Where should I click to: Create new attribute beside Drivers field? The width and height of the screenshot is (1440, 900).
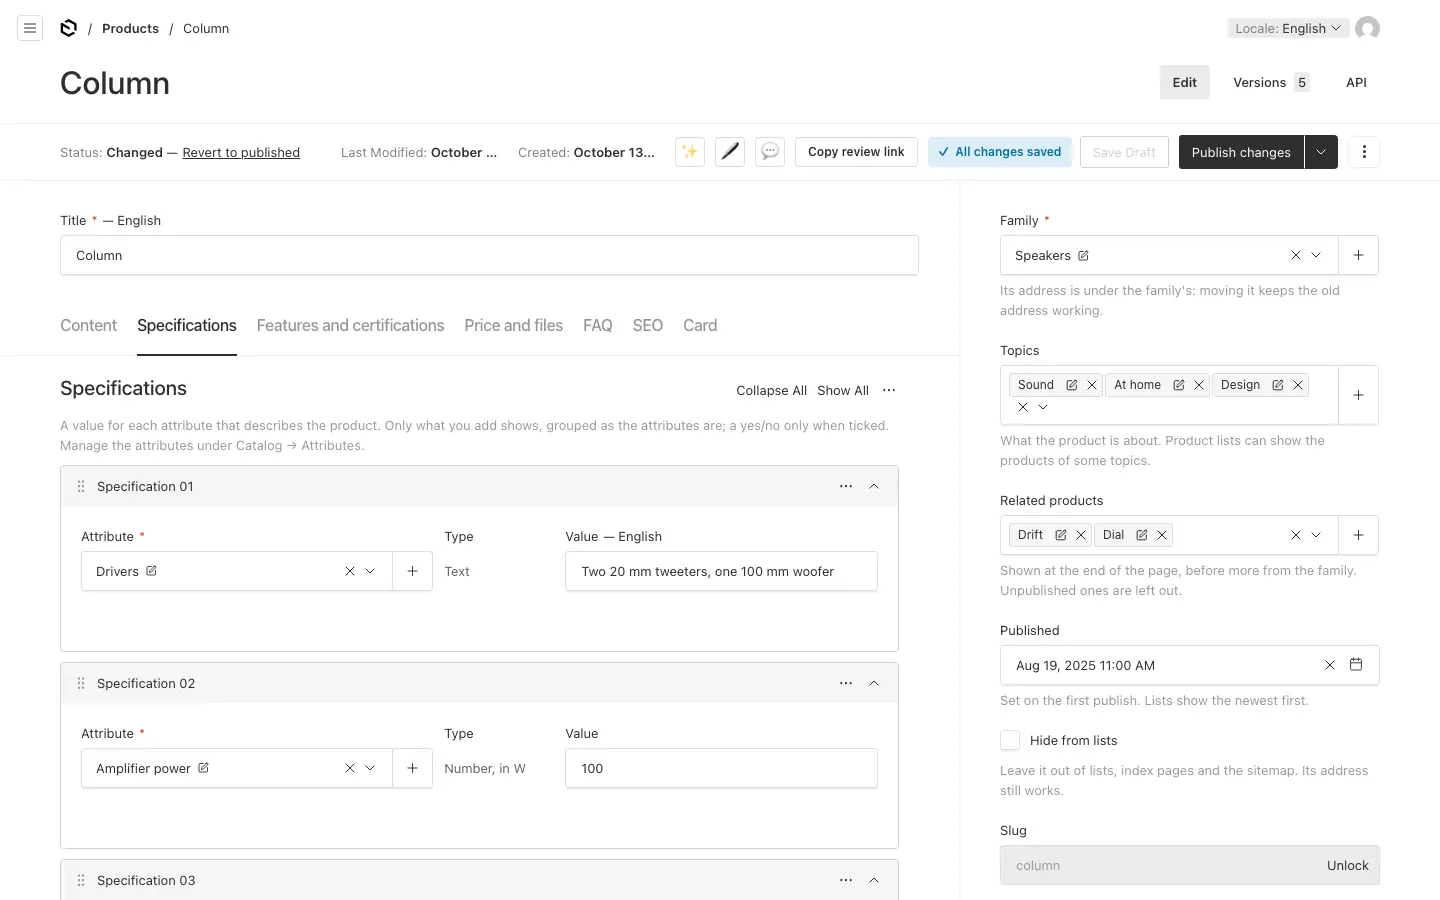click(412, 571)
